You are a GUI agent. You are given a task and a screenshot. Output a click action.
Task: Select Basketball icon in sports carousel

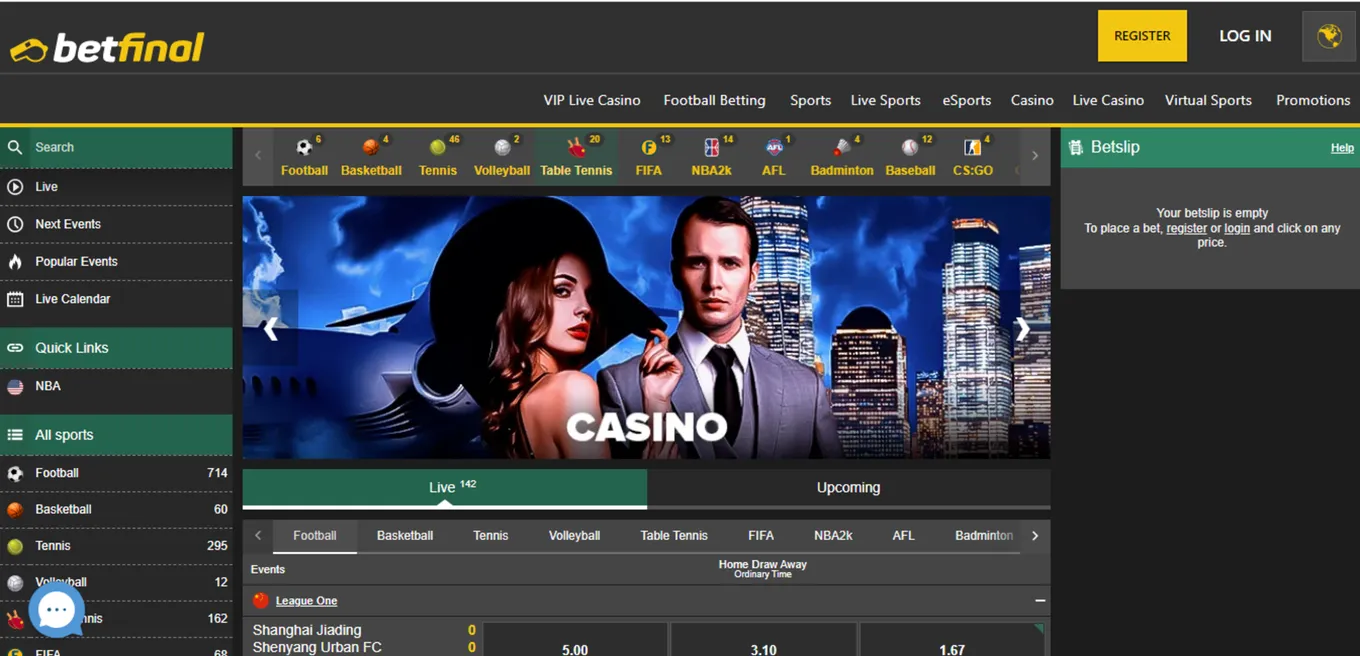click(x=371, y=148)
